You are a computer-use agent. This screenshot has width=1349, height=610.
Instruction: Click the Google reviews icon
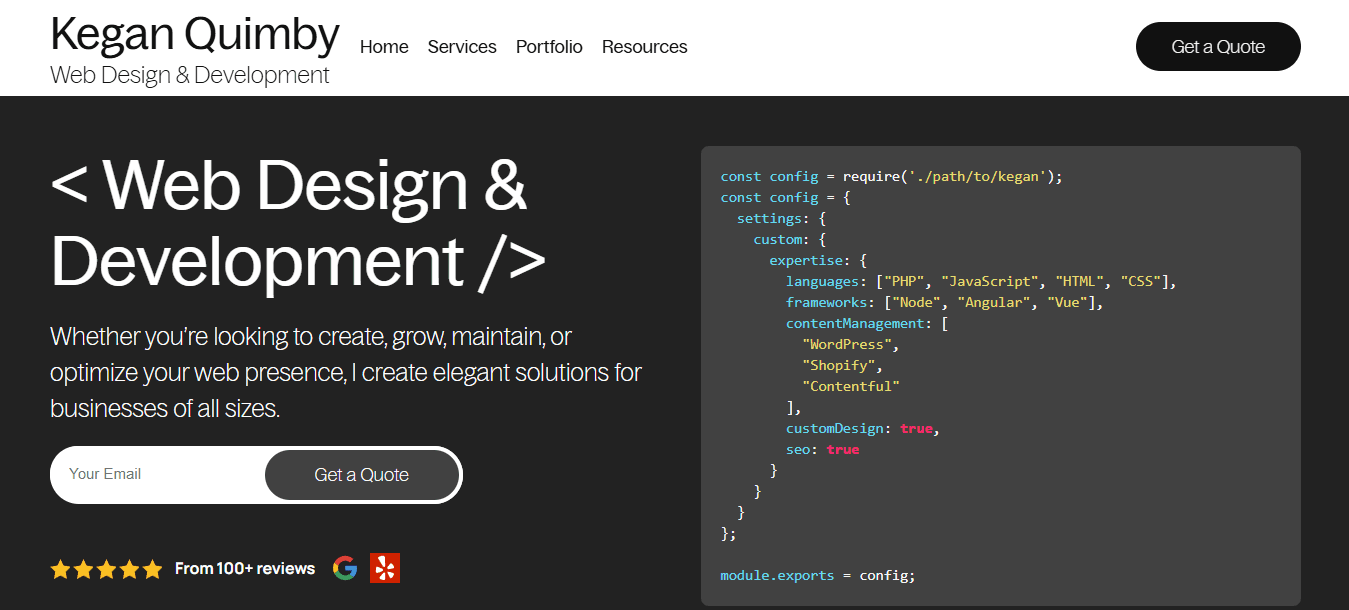point(344,567)
